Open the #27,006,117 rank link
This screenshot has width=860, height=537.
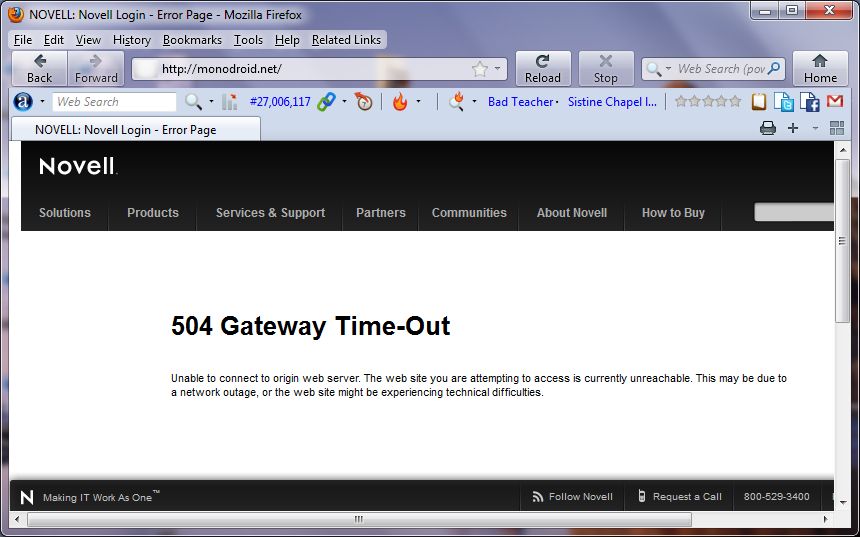click(280, 101)
